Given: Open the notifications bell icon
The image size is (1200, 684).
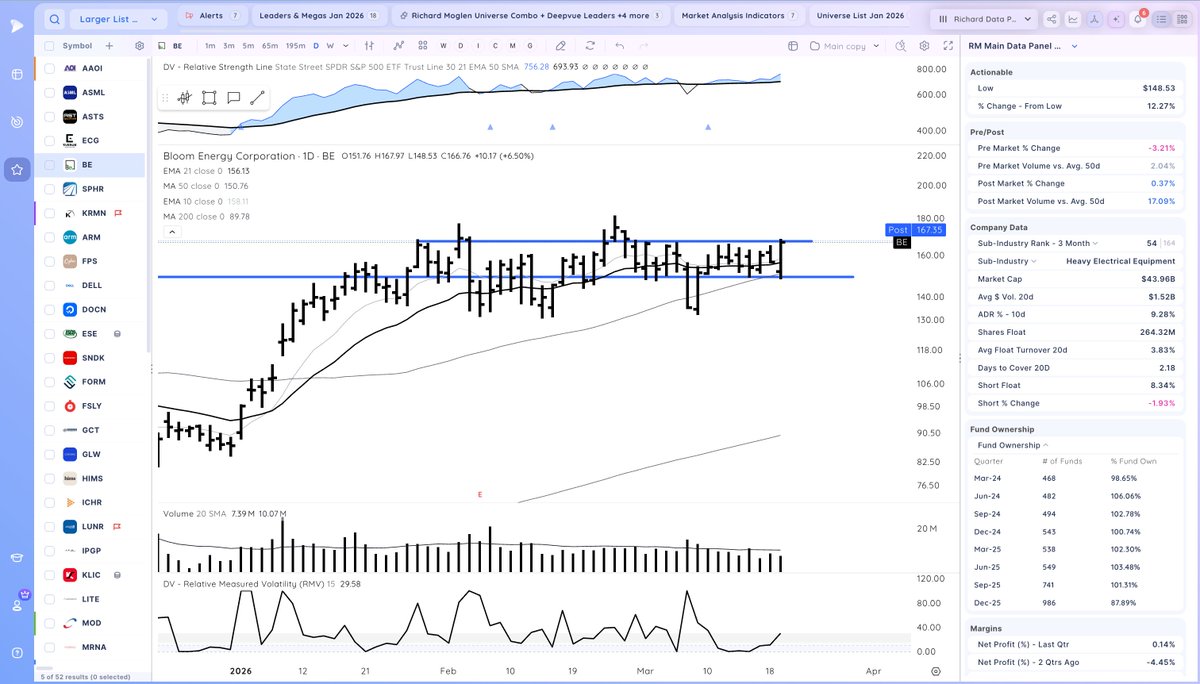Looking at the screenshot, I should [1139, 19].
